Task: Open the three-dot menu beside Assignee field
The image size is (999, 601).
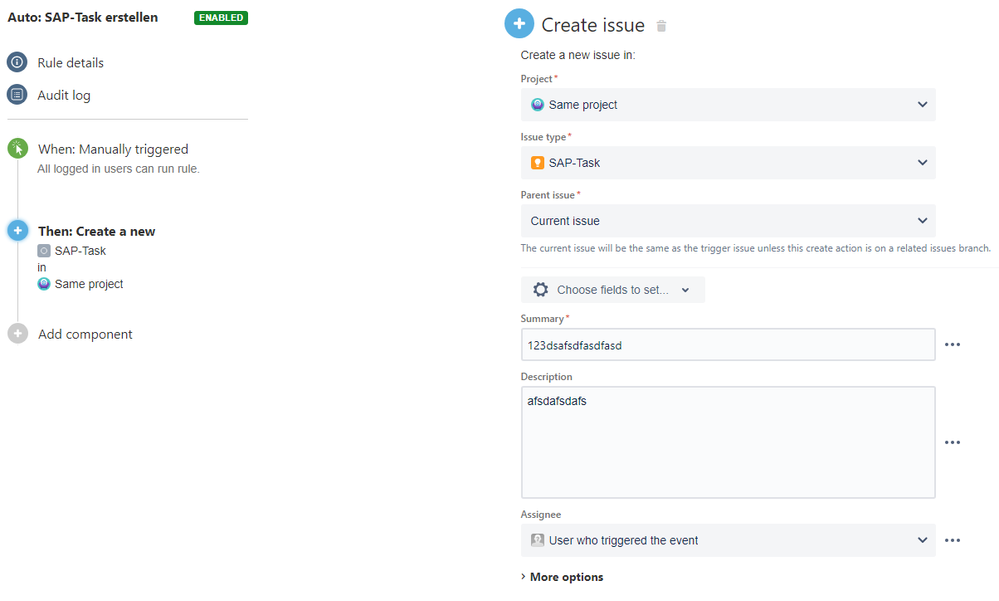Action: click(x=952, y=540)
